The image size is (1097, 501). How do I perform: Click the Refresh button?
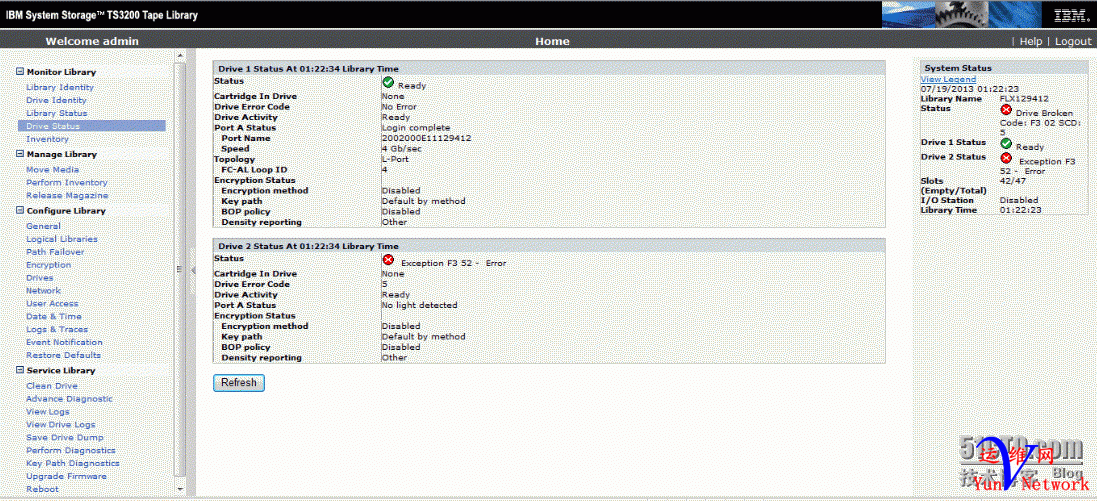click(x=239, y=383)
